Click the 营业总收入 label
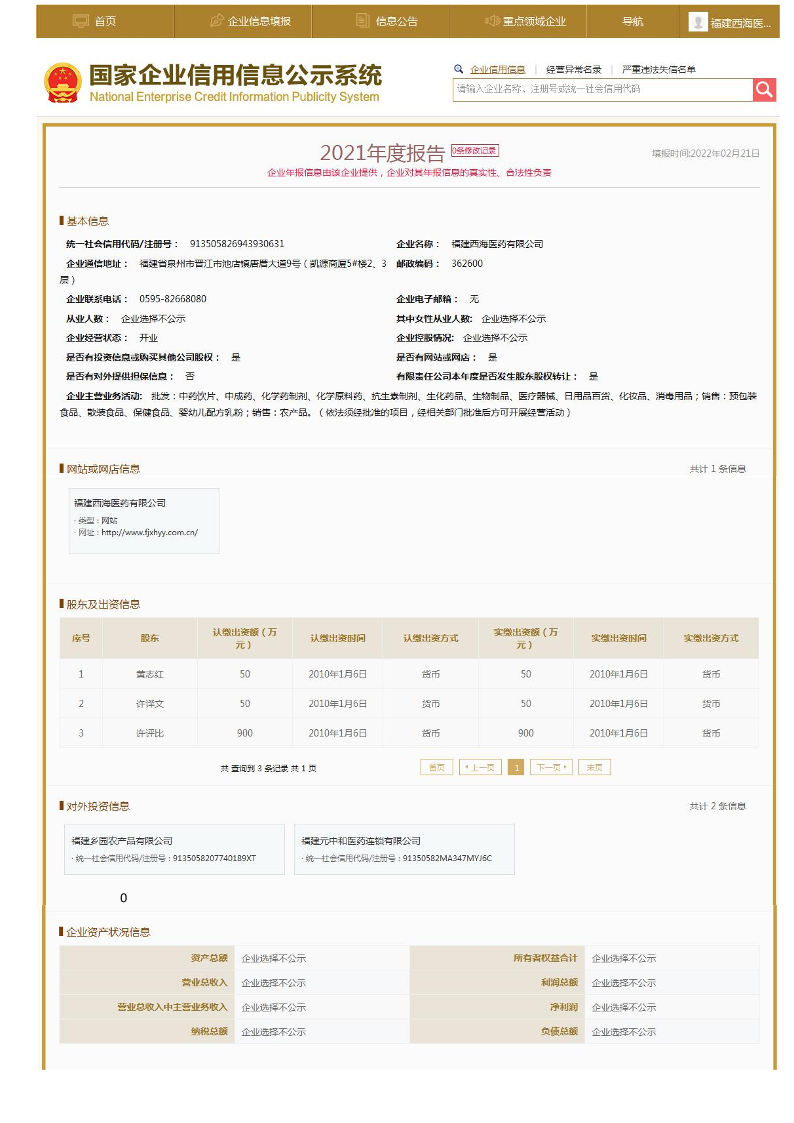 click(x=204, y=983)
